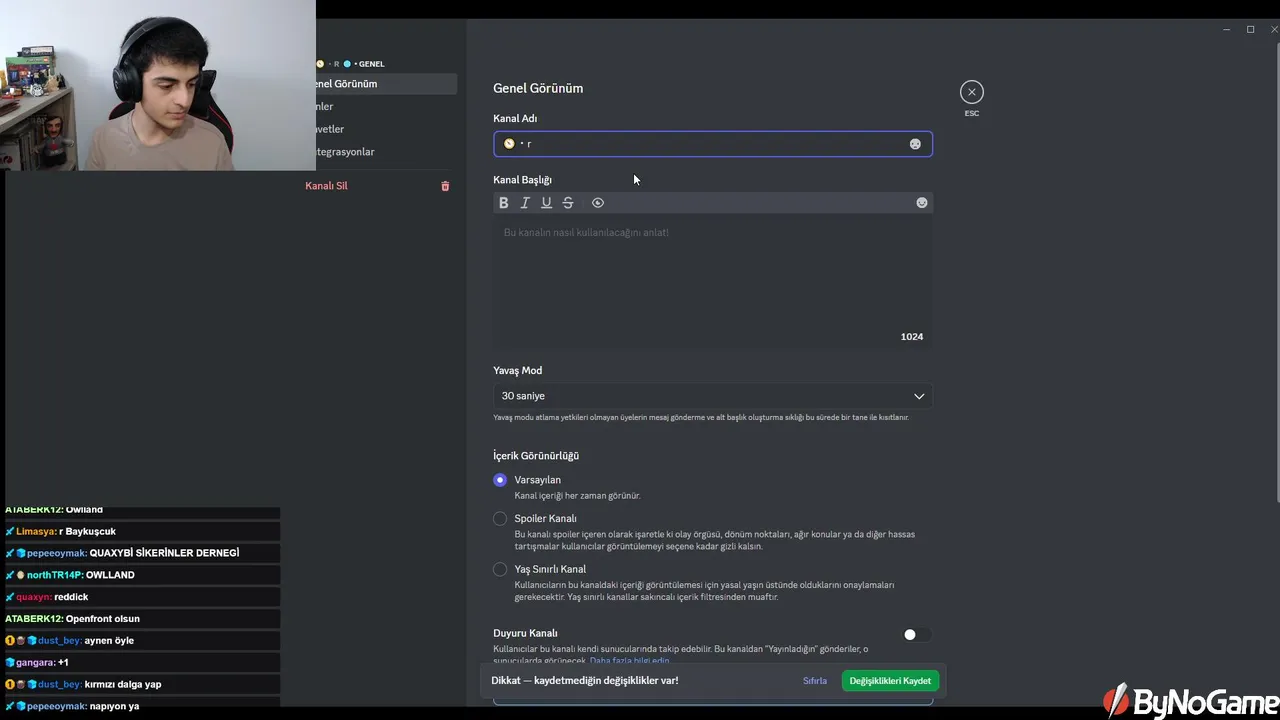
Task: Mark topic text as spoiler with eye icon
Action: (x=598, y=203)
